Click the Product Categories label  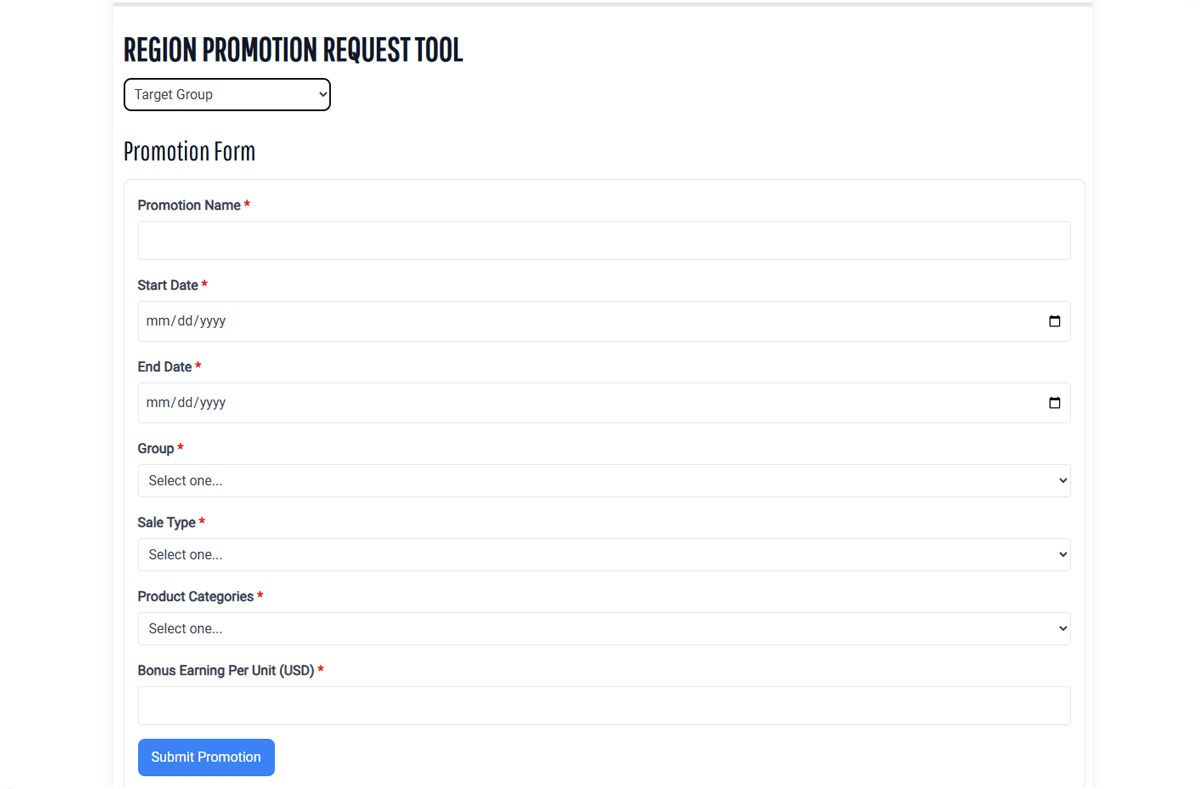click(x=196, y=596)
